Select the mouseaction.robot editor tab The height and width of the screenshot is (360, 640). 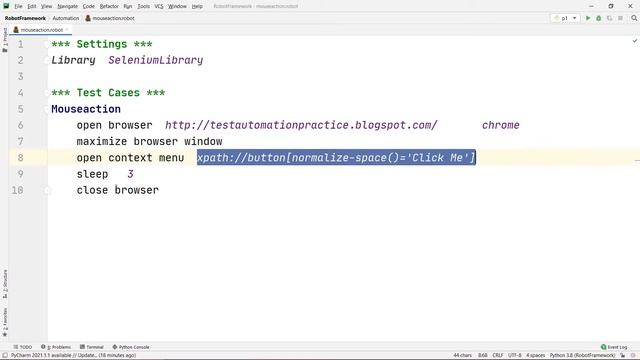(x=39, y=30)
